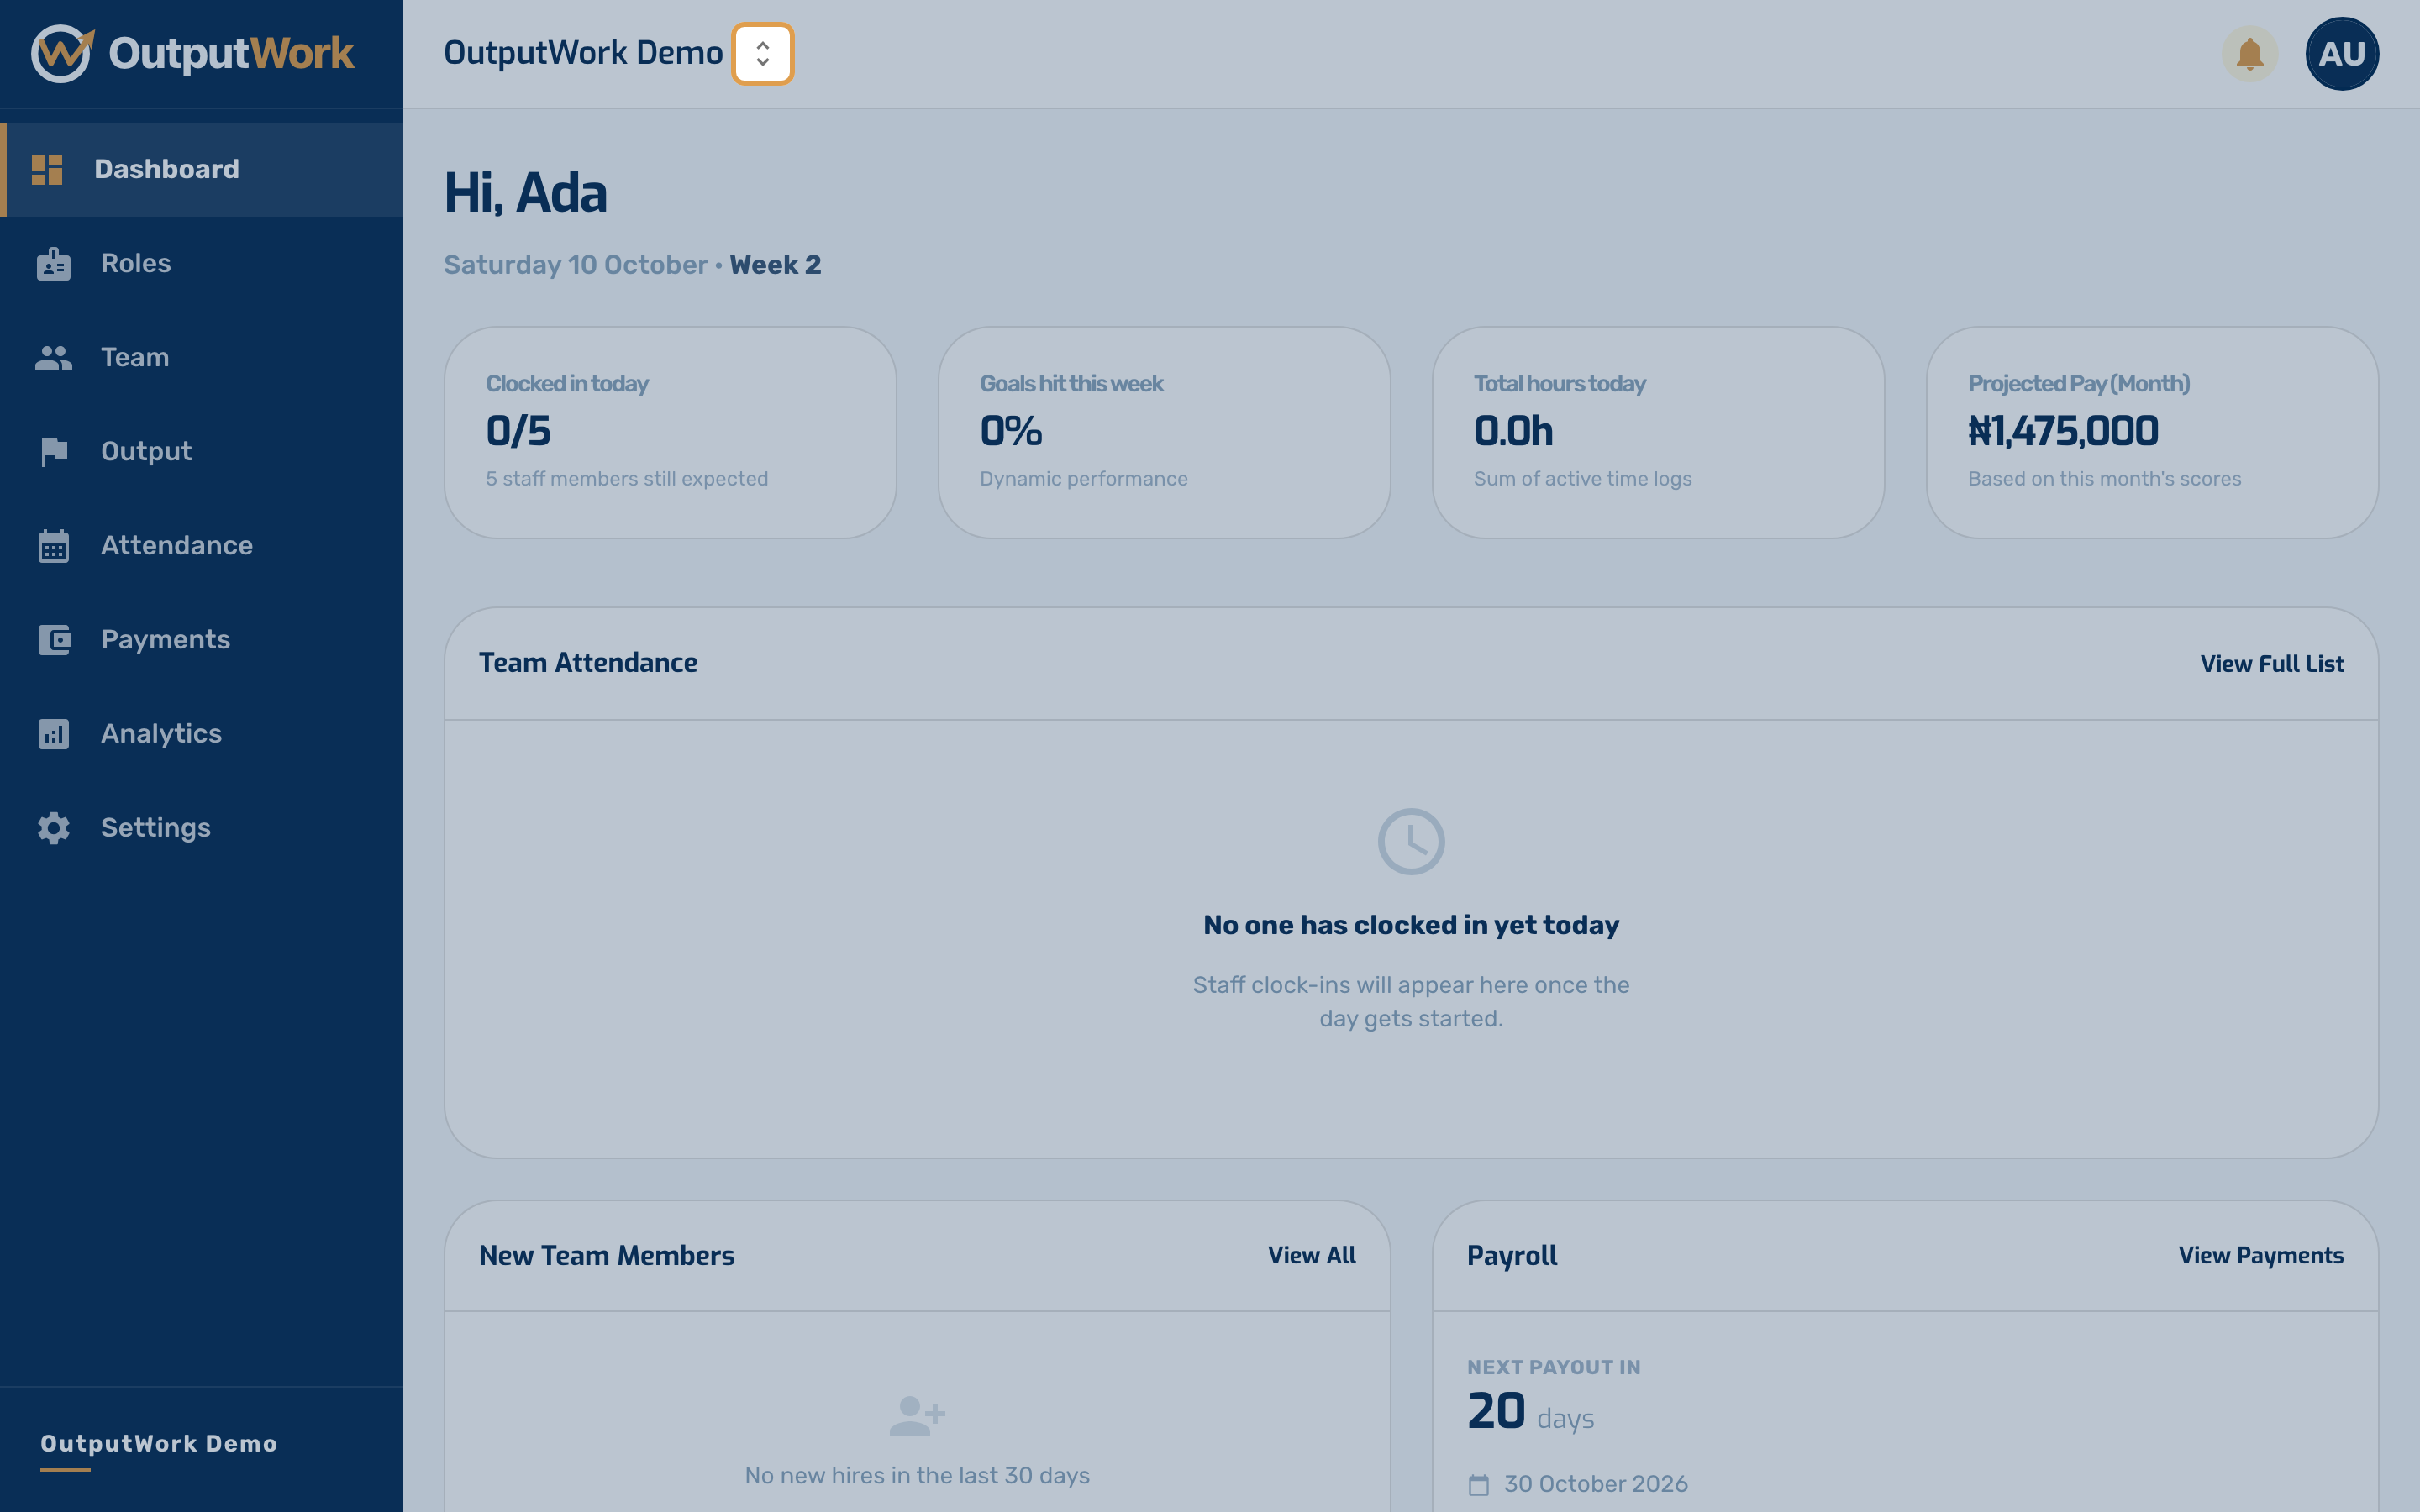Click the ₦1,475,000 value
This screenshot has height=1512, width=2420.
point(2063,432)
